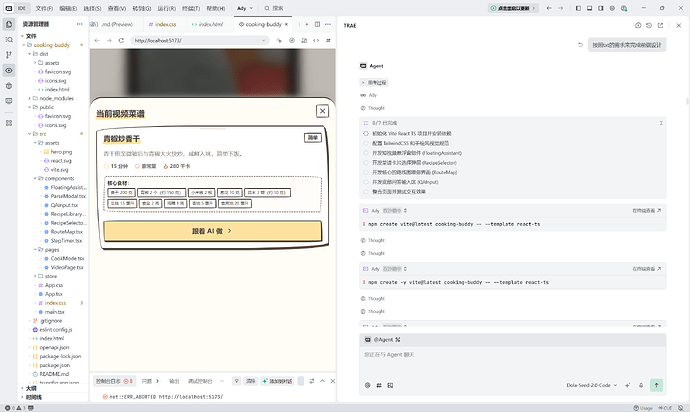Viewport: 690px width, 412px height.
Task: Open the 文件(F) menu
Action: tap(44, 8)
